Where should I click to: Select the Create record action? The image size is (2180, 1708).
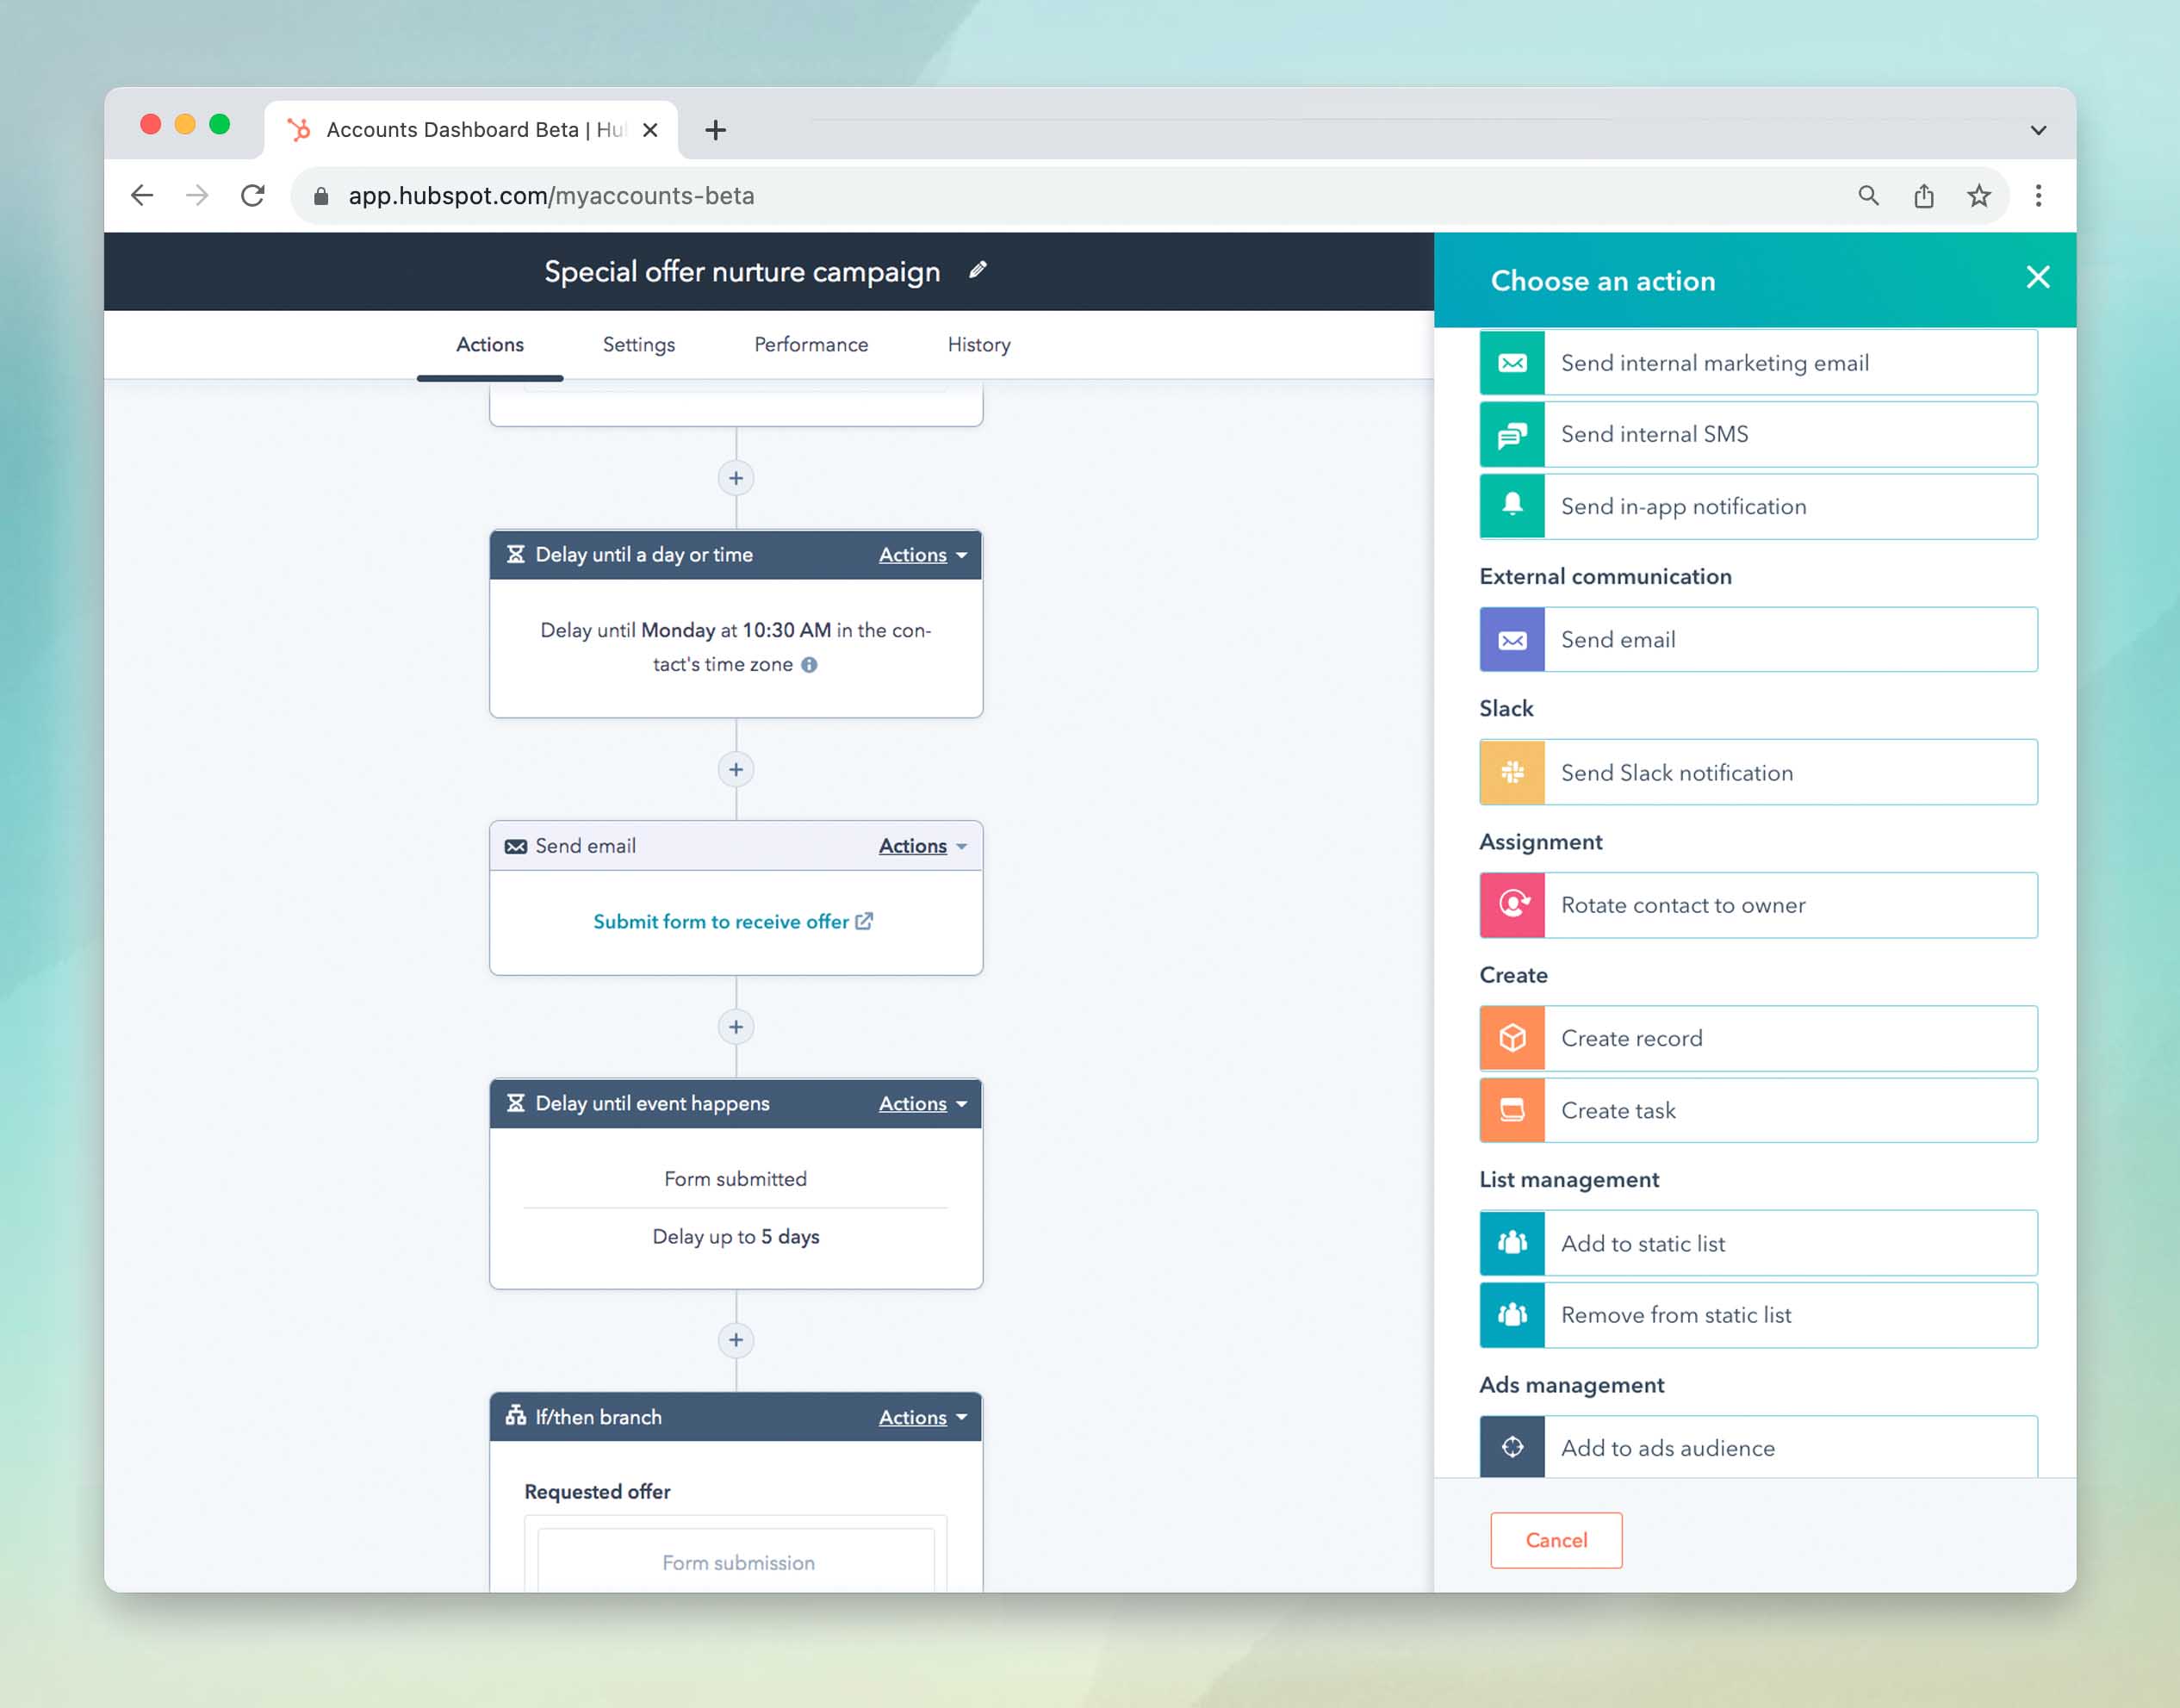[x=1757, y=1038]
